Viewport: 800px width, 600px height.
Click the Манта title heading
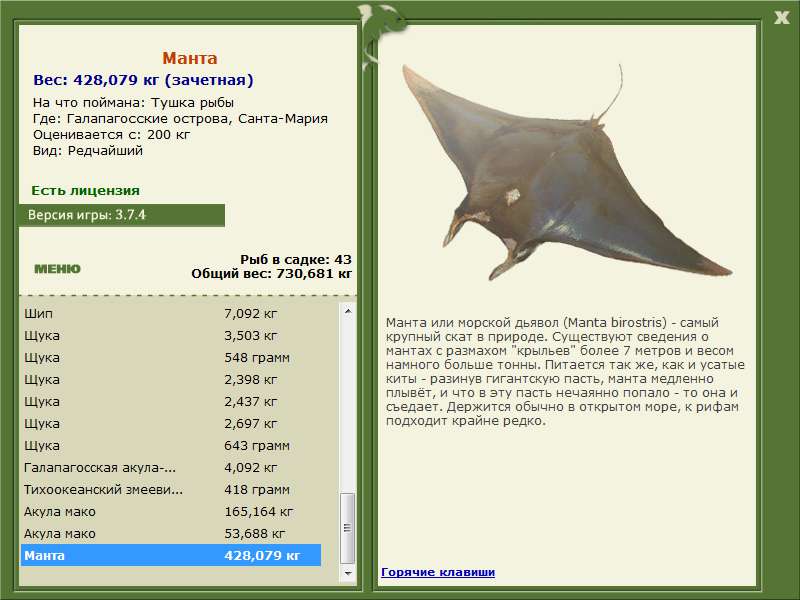tap(190, 58)
